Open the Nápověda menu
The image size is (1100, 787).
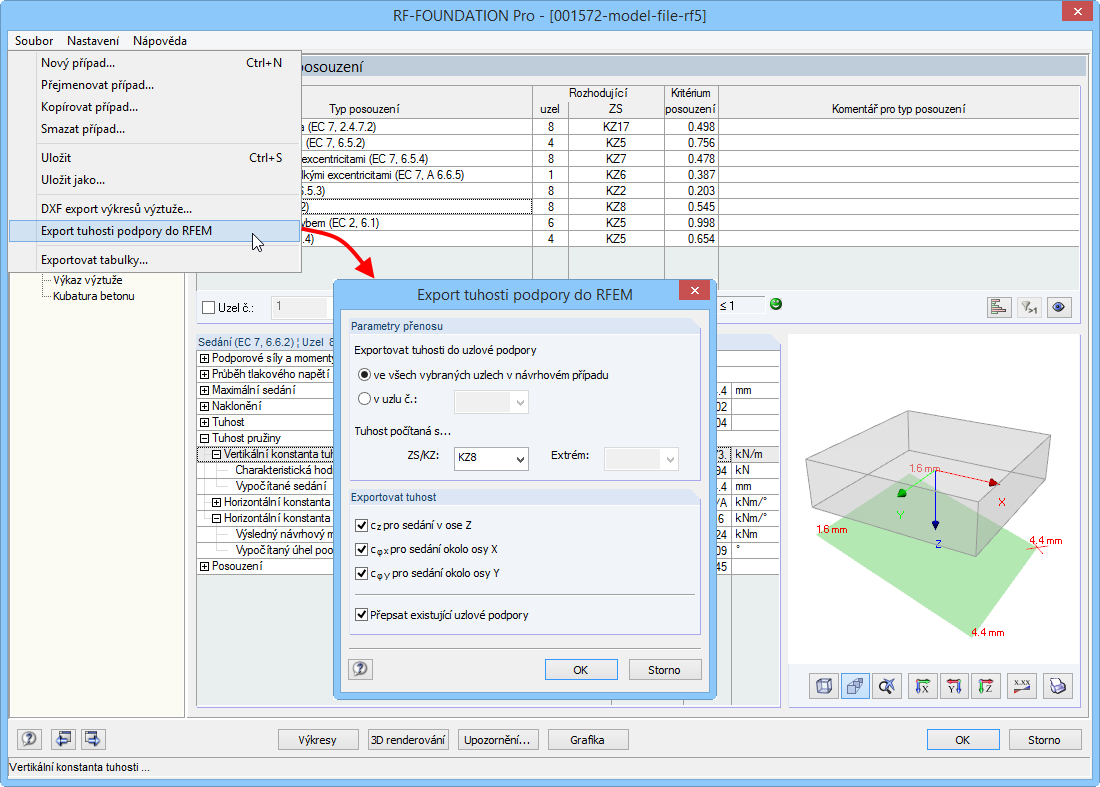(160, 41)
